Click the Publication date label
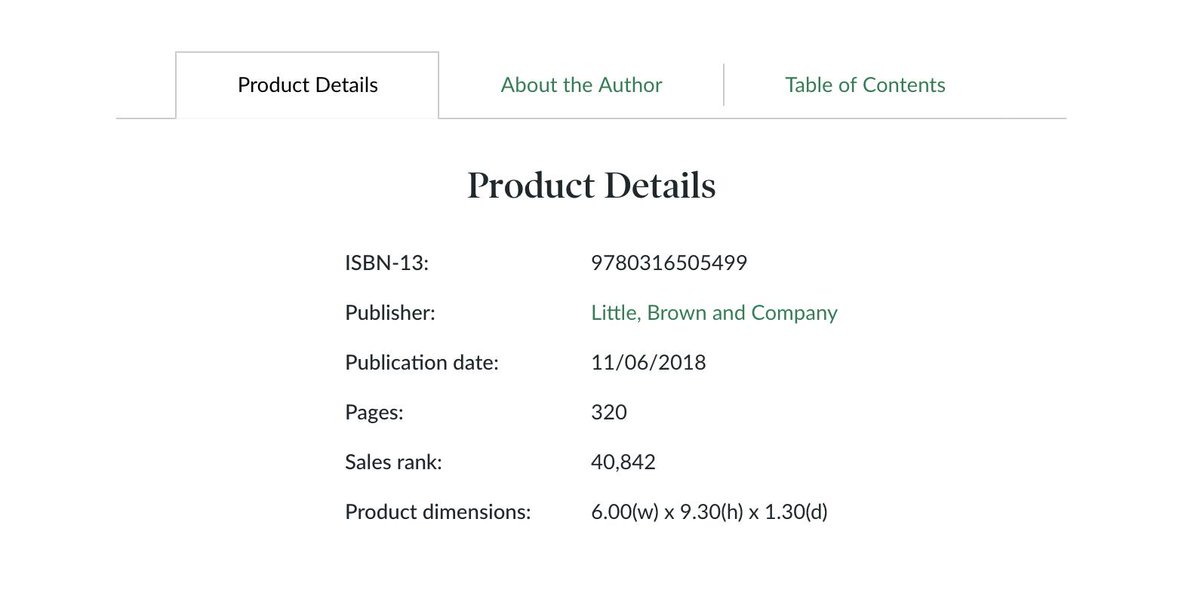1200x608 pixels. pos(421,362)
